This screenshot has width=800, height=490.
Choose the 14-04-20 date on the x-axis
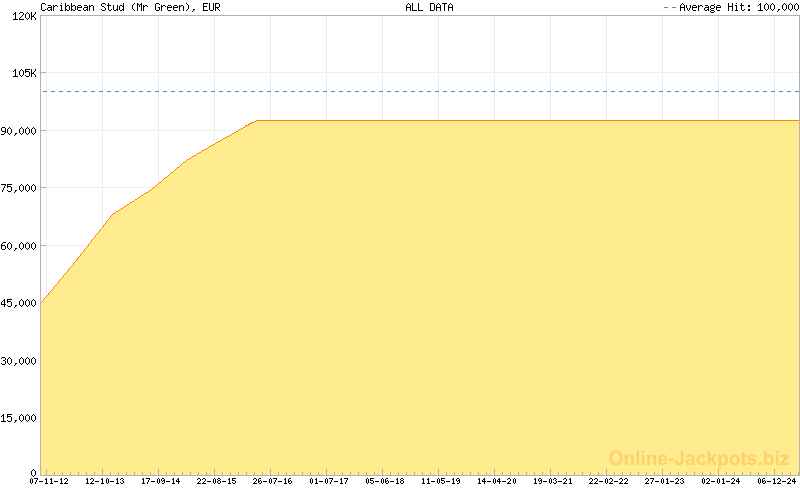pyautogui.click(x=497, y=481)
